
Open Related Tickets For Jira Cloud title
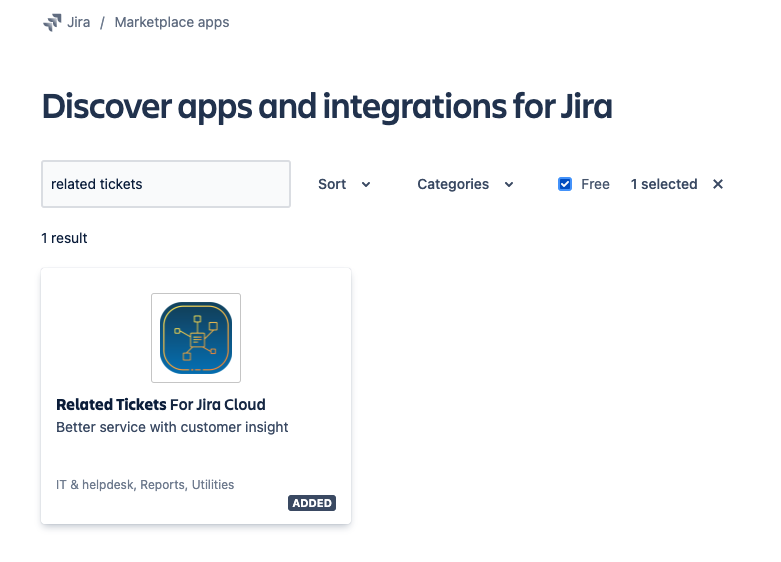(161, 405)
